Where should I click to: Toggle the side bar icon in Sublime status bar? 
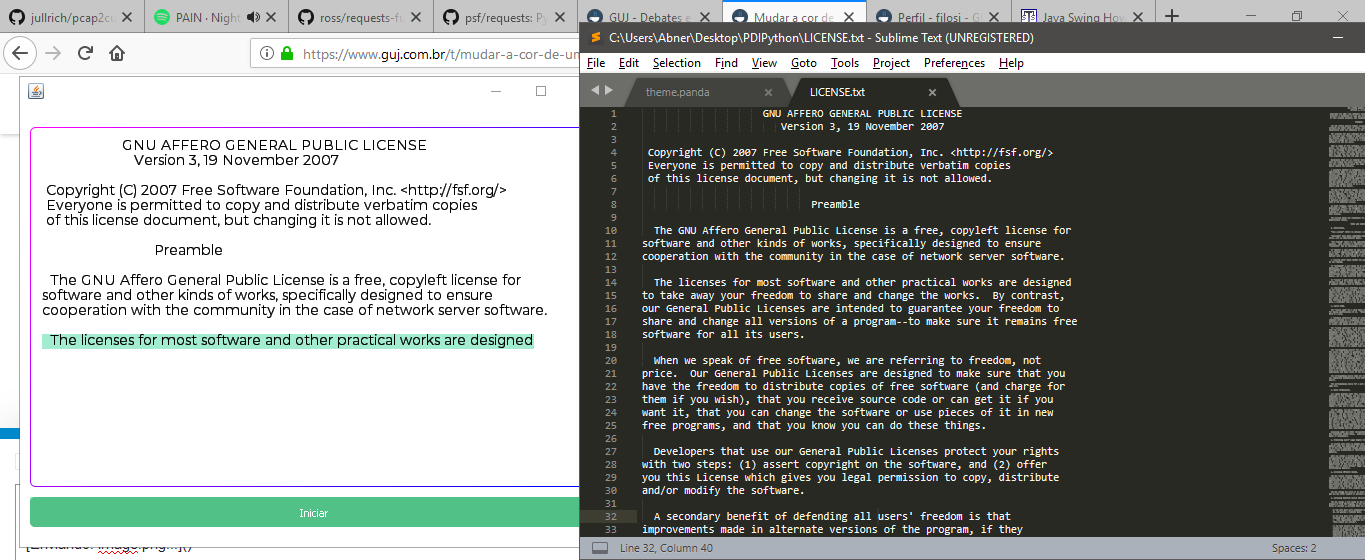click(x=600, y=548)
